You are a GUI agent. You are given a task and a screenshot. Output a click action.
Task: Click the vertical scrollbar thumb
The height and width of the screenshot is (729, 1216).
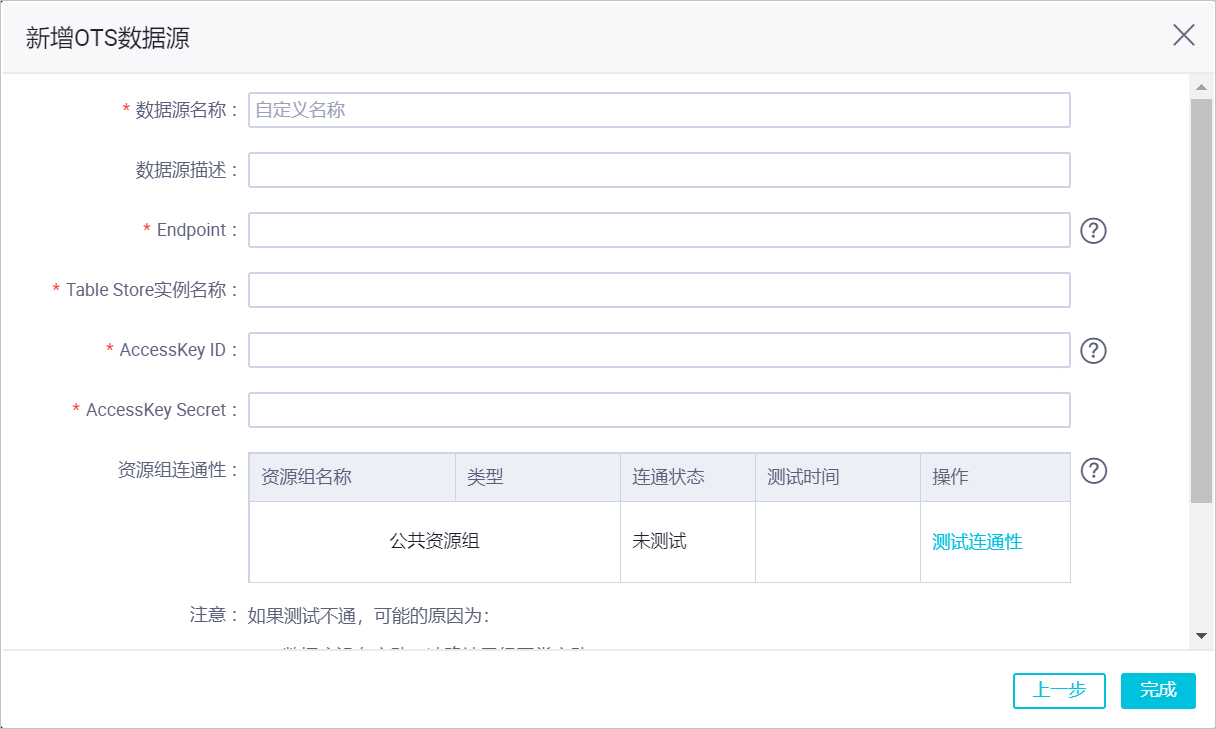(x=1201, y=300)
